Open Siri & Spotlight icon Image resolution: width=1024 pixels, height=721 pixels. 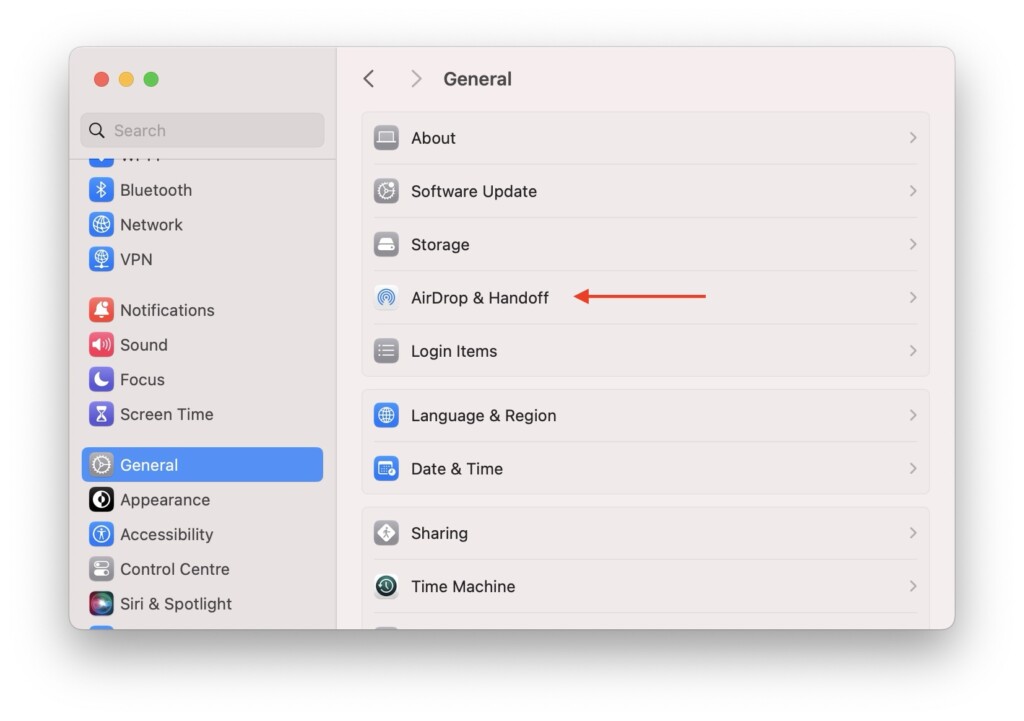[x=101, y=603]
